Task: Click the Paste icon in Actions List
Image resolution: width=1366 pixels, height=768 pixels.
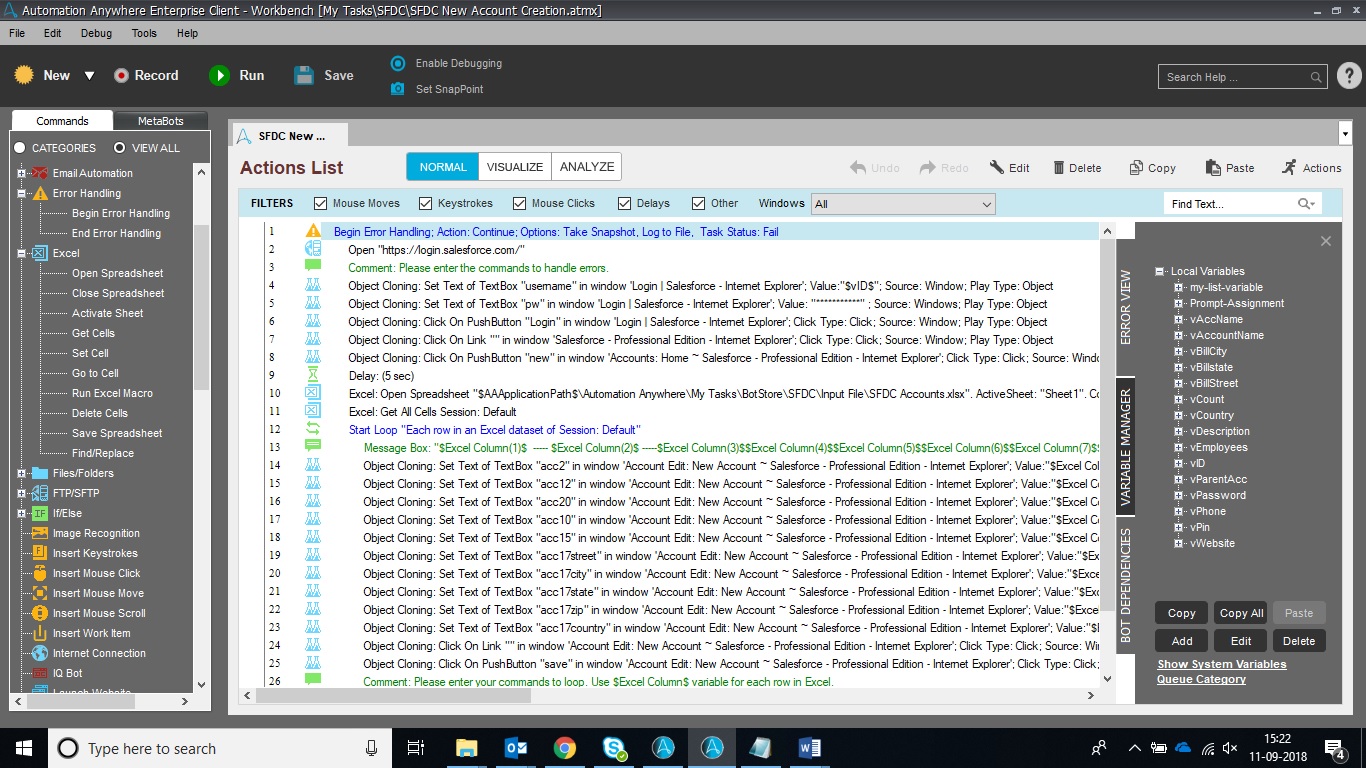Action: [1213, 168]
